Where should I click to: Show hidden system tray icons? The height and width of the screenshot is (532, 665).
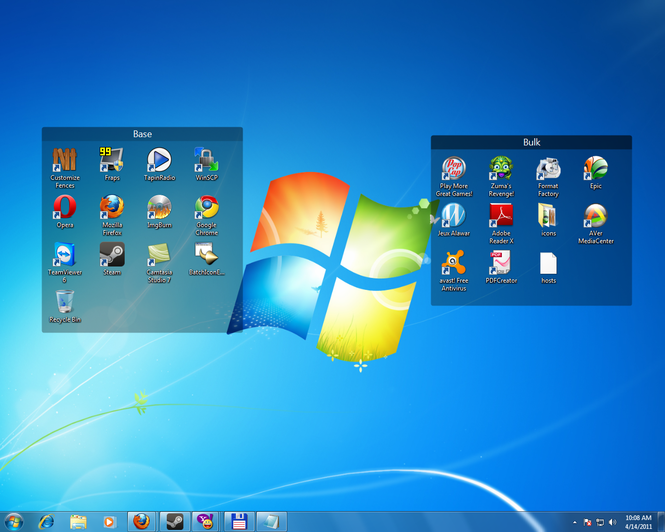pyautogui.click(x=575, y=522)
